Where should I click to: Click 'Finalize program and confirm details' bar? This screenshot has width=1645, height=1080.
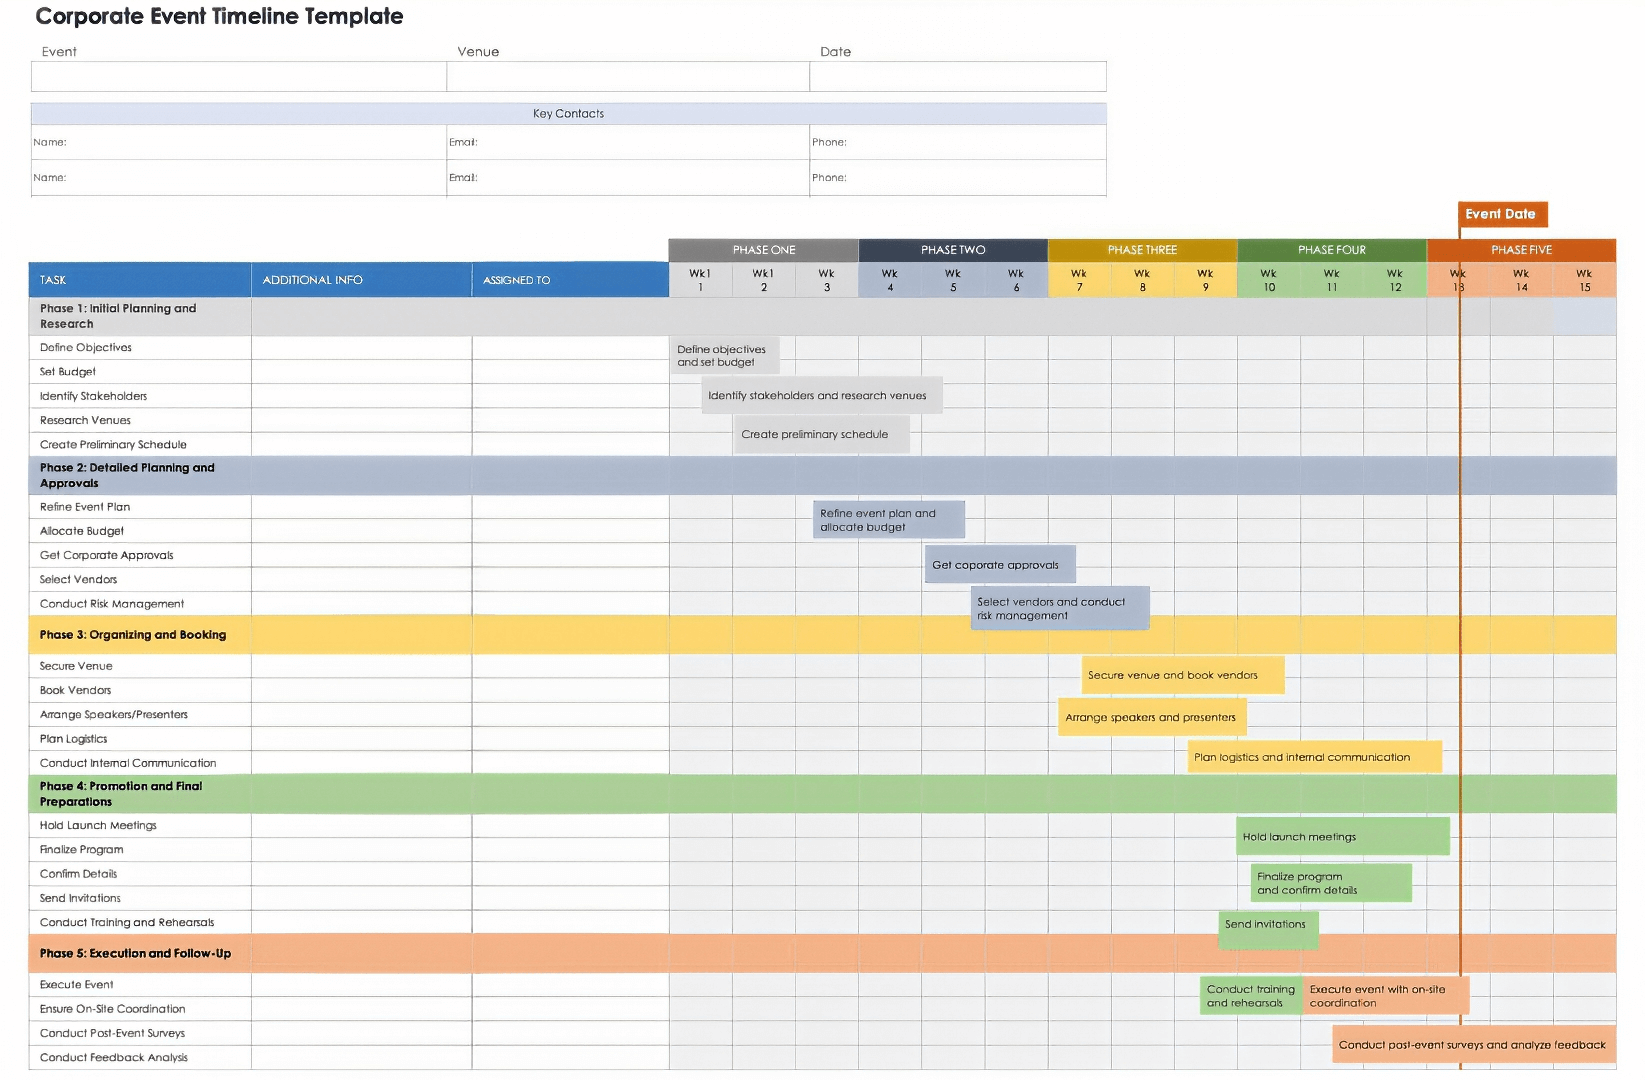click(1331, 883)
